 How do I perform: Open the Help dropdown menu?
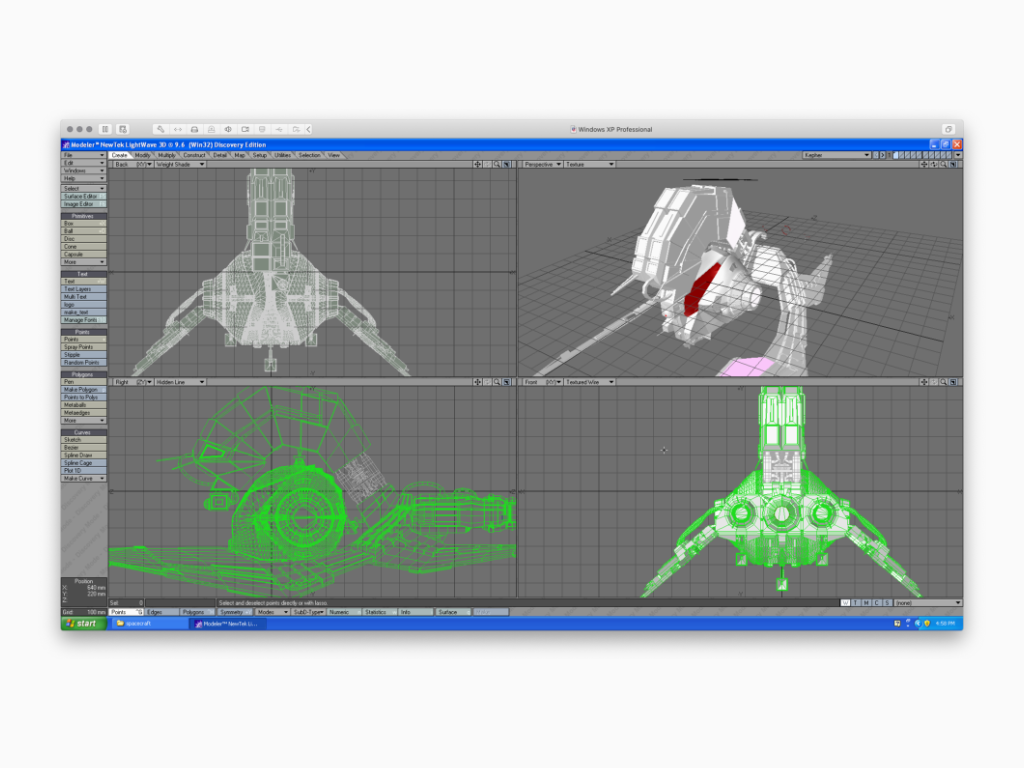pyautogui.click(x=84, y=178)
